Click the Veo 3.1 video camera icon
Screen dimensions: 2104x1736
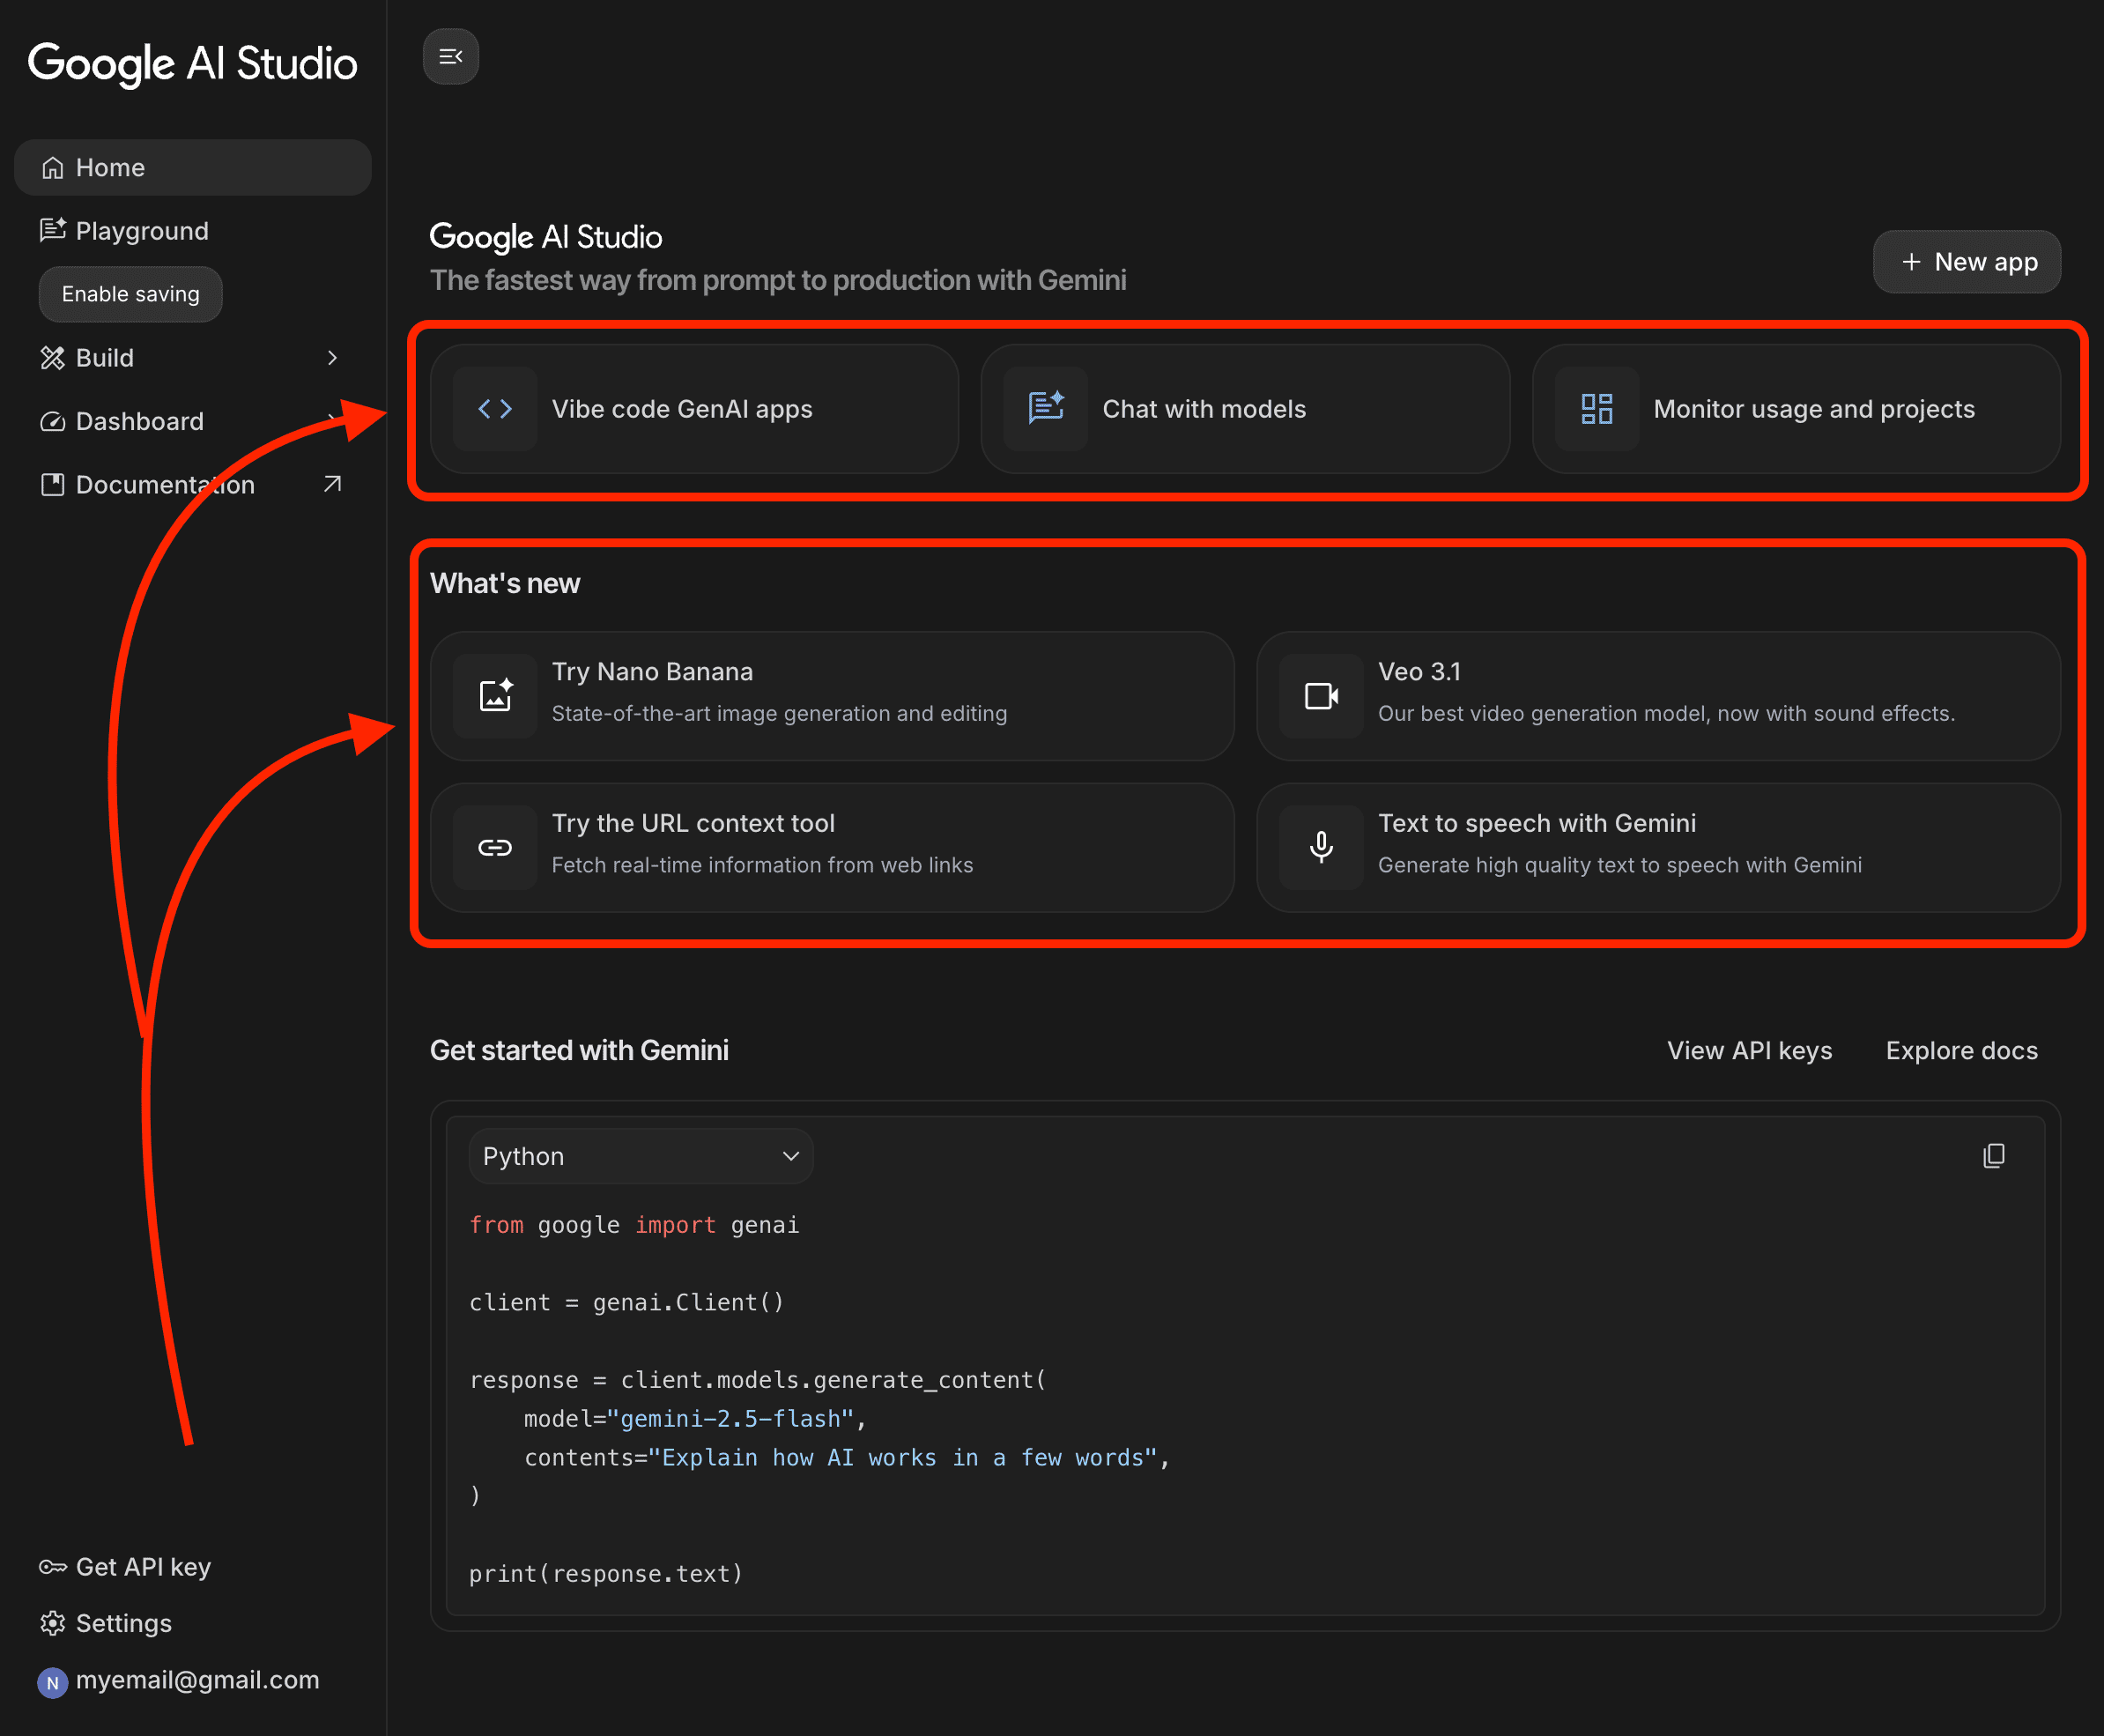coord(1321,696)
